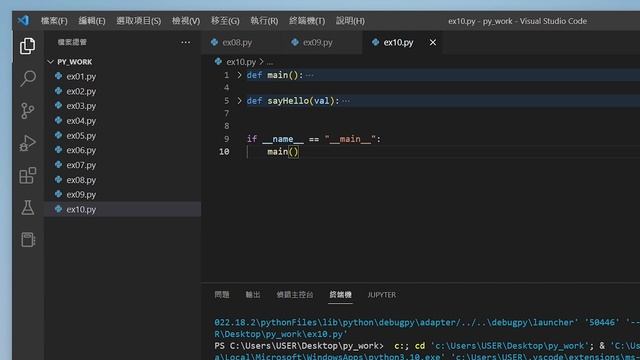The image size is (640, 360).
Task: Click ellipsis after def main():
Action: point(310,76)
